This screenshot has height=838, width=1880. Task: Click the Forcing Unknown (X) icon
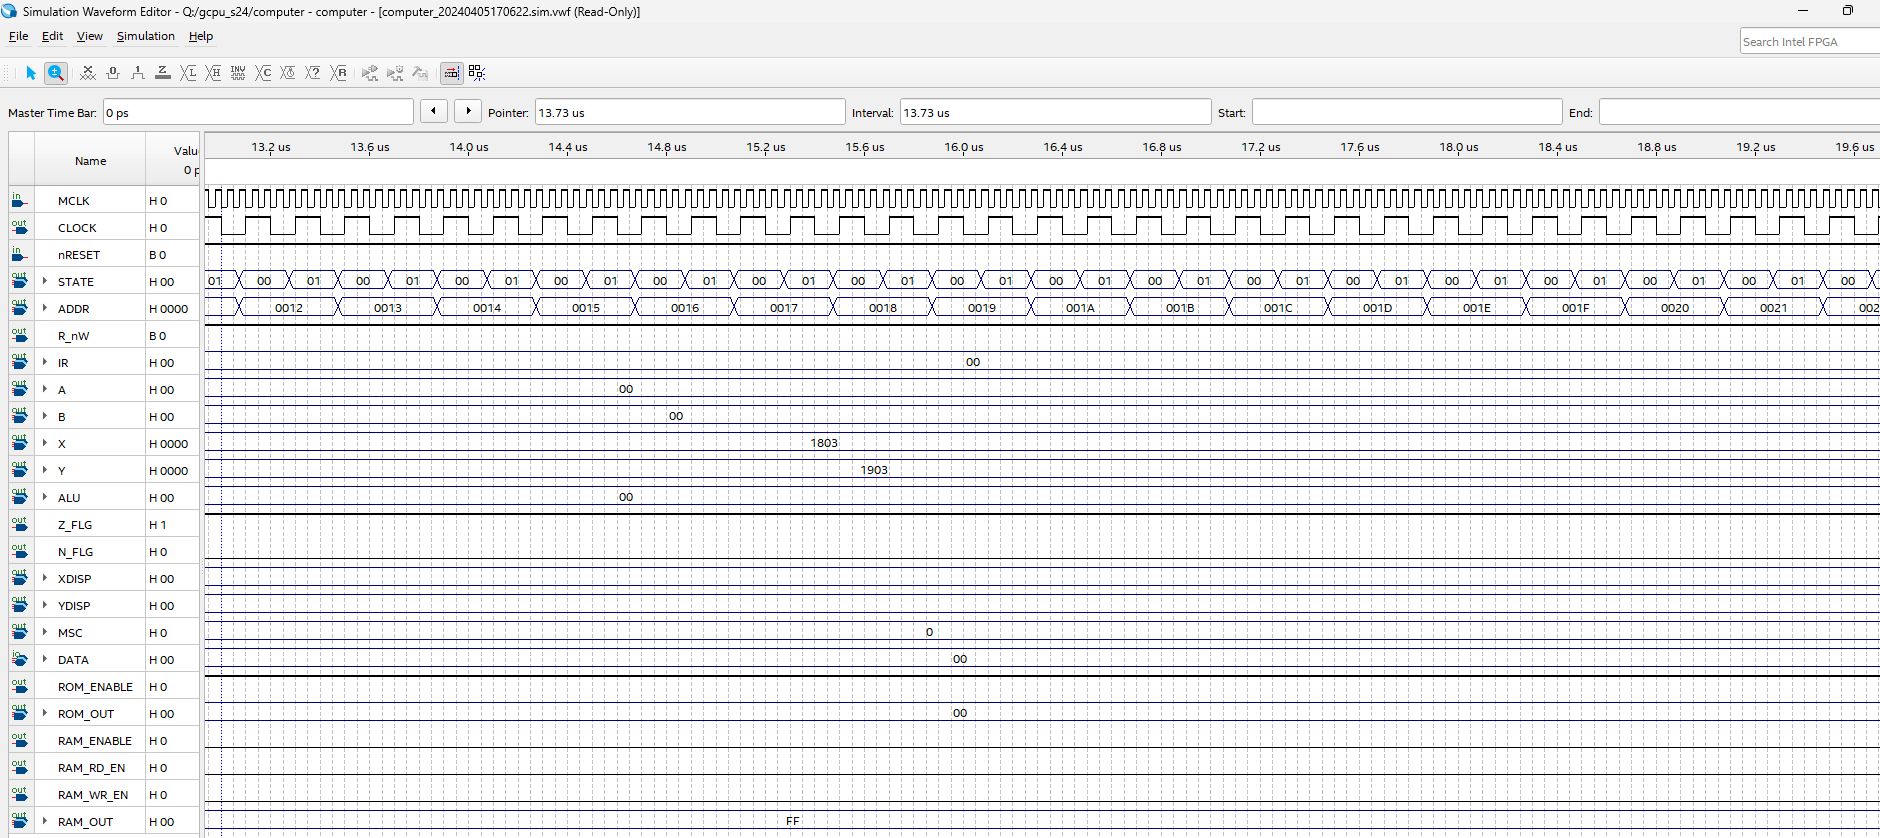[88, 73]
